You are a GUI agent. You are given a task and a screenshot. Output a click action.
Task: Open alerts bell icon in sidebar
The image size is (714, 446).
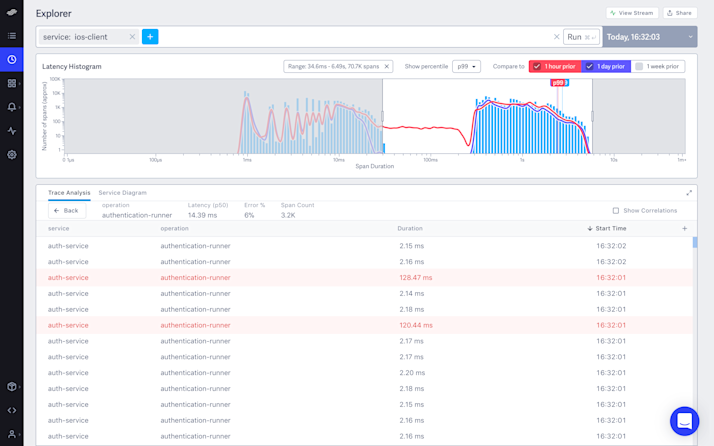click(x=11, y=107)
